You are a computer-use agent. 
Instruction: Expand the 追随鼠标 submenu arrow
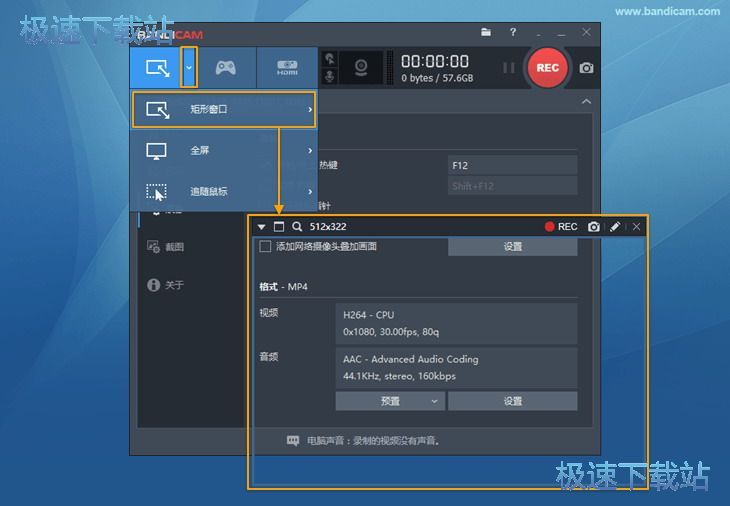pos(310,191)
